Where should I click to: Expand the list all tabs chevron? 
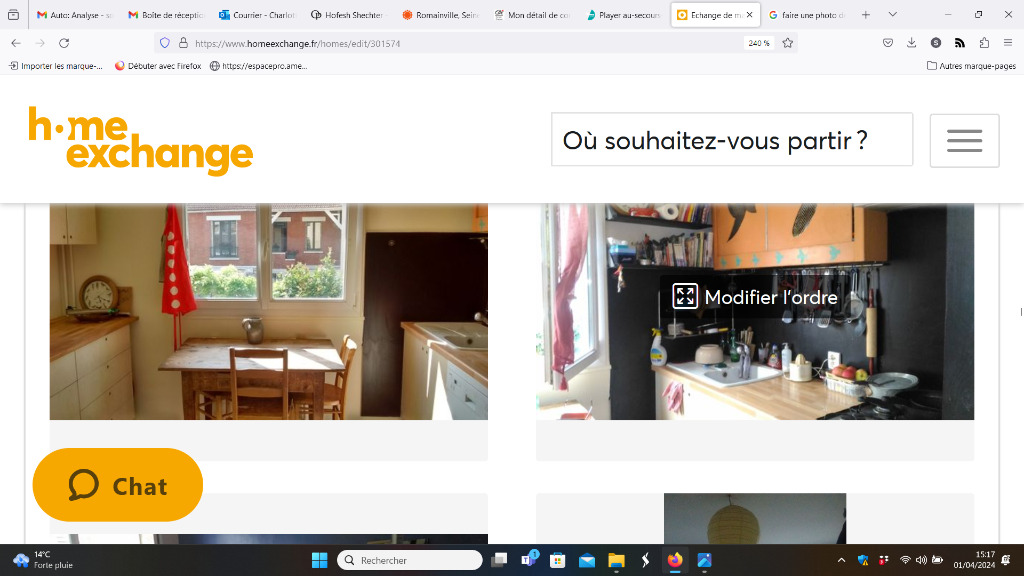892,14
